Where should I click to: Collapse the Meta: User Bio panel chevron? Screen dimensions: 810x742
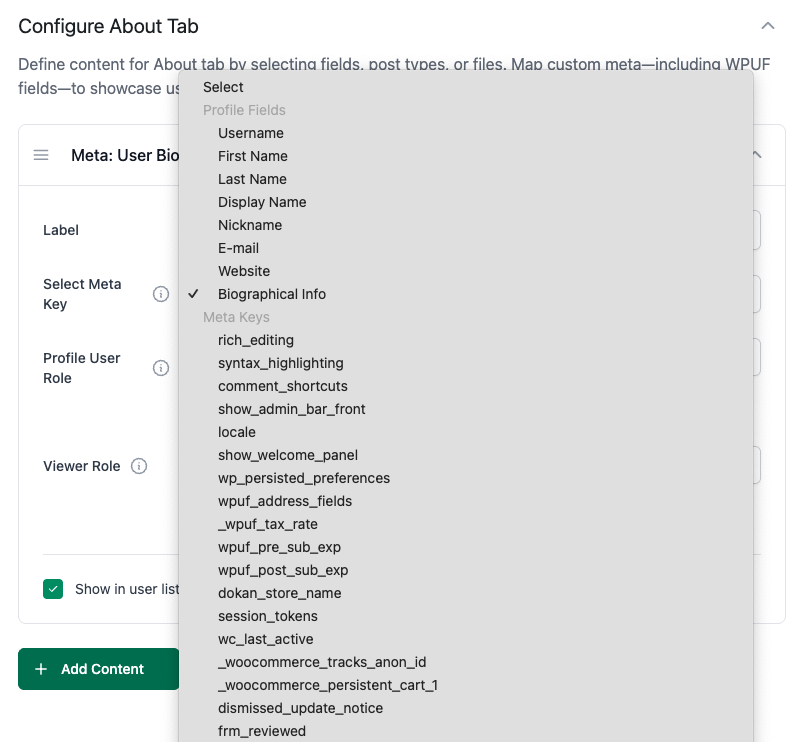pos(757,154)
